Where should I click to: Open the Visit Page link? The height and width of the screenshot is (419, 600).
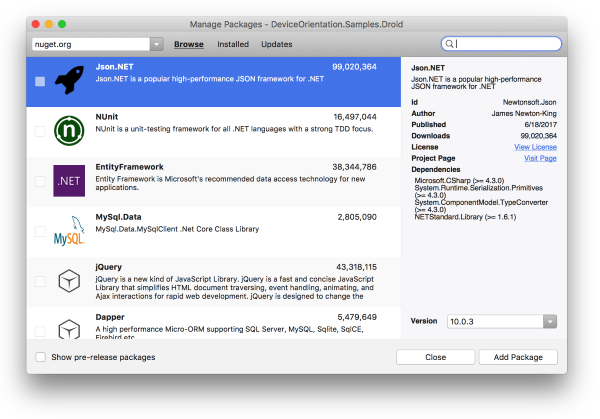pyautogui.click(x=540, y=158)
